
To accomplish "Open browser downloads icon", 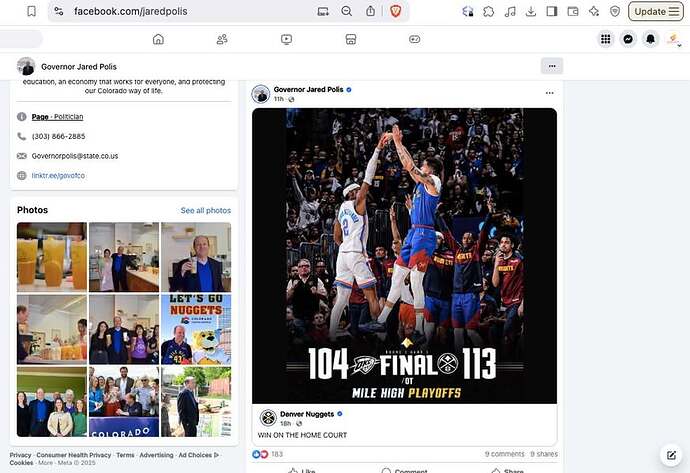I will click(531, 11).
